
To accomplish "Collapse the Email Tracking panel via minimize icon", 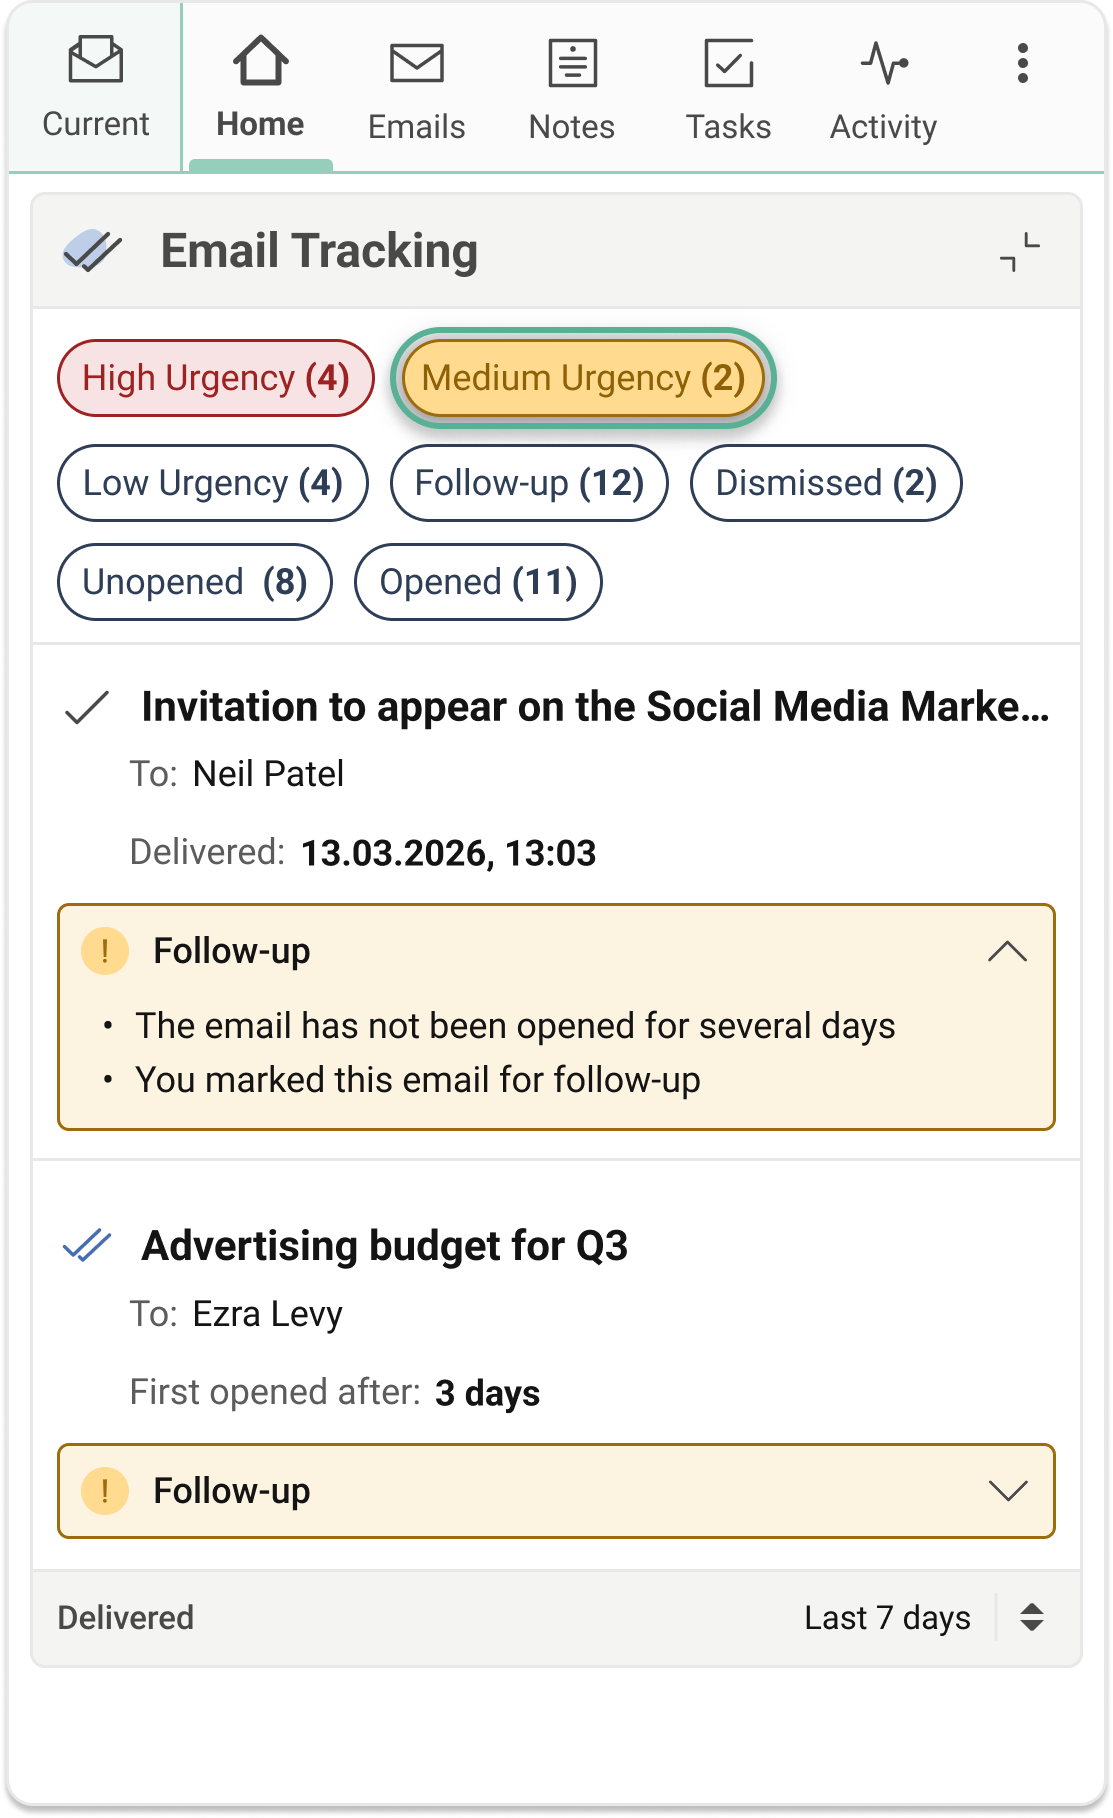I will coord(1020,252).
